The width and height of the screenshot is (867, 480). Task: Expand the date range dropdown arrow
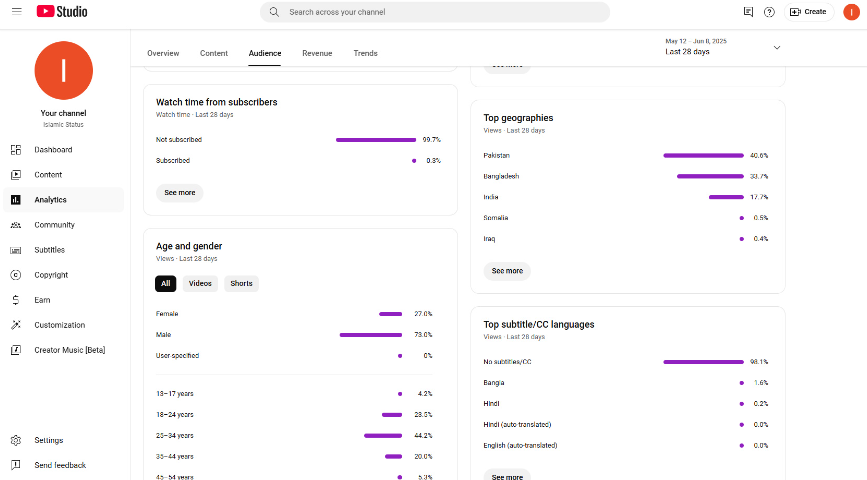point(776,48)
